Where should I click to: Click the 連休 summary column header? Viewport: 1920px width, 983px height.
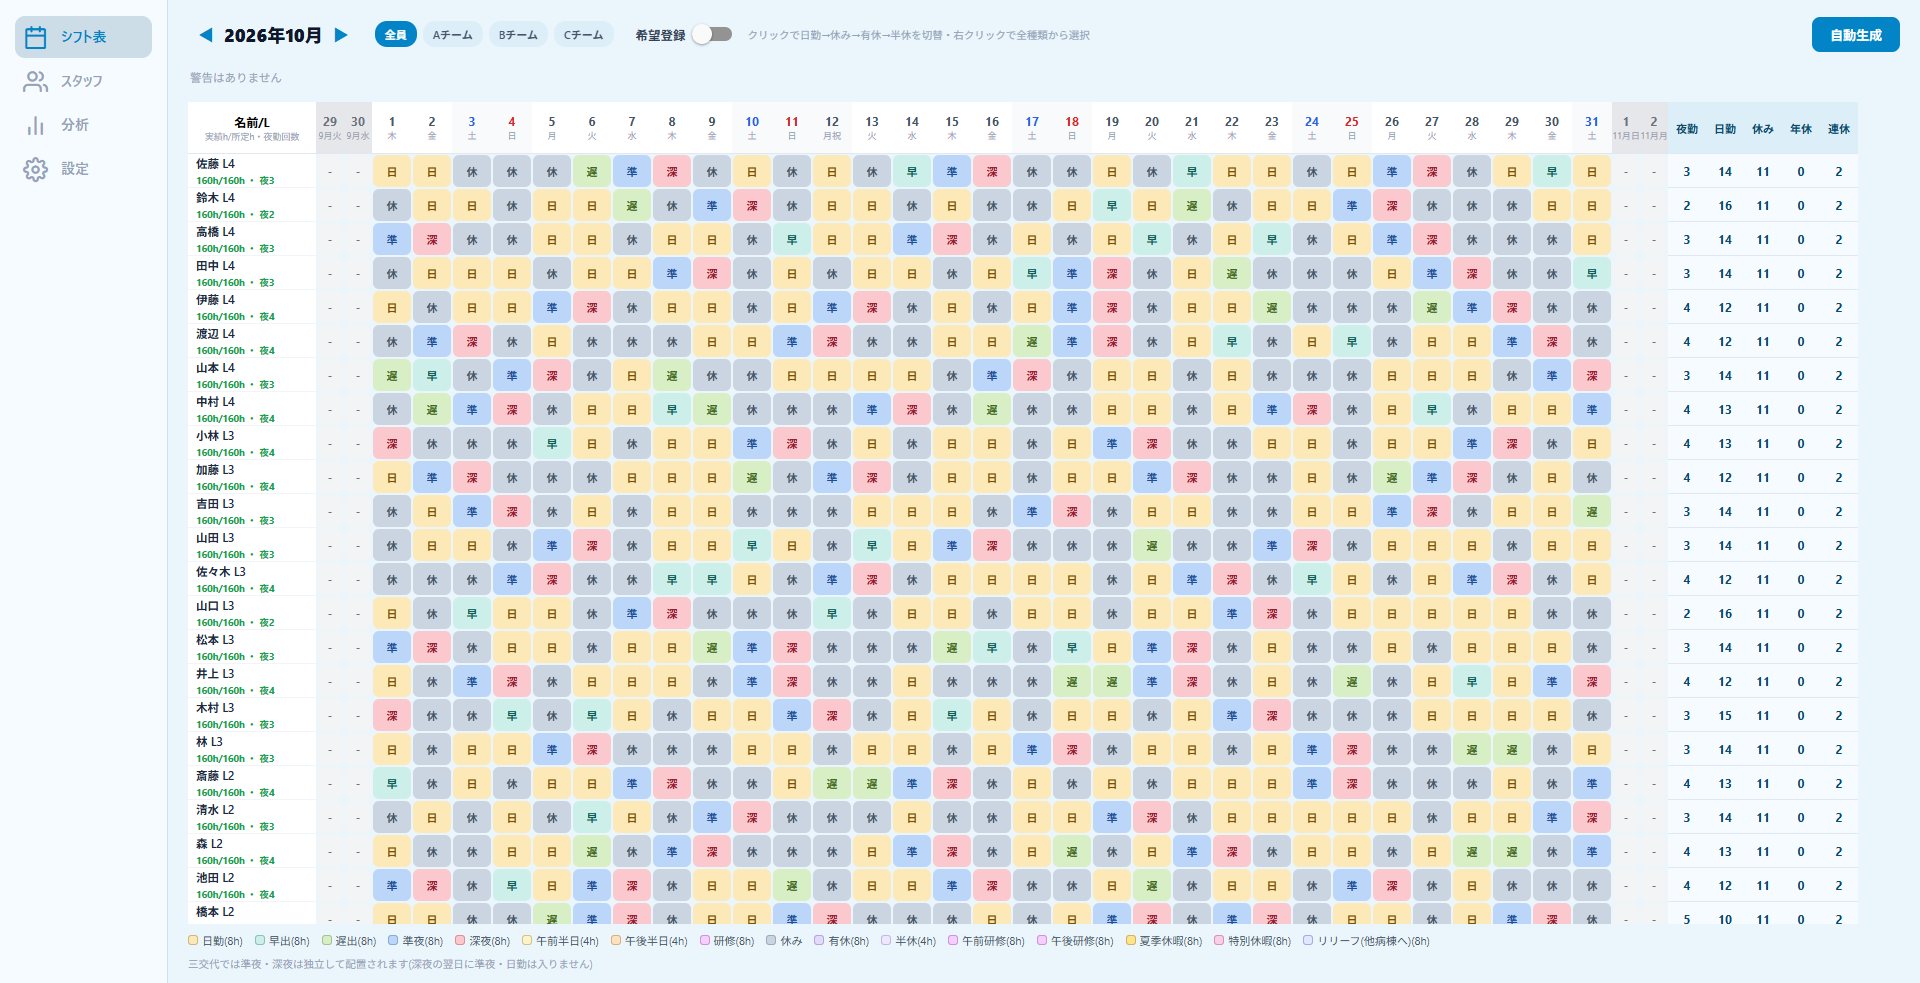[x=1839, y=129]
